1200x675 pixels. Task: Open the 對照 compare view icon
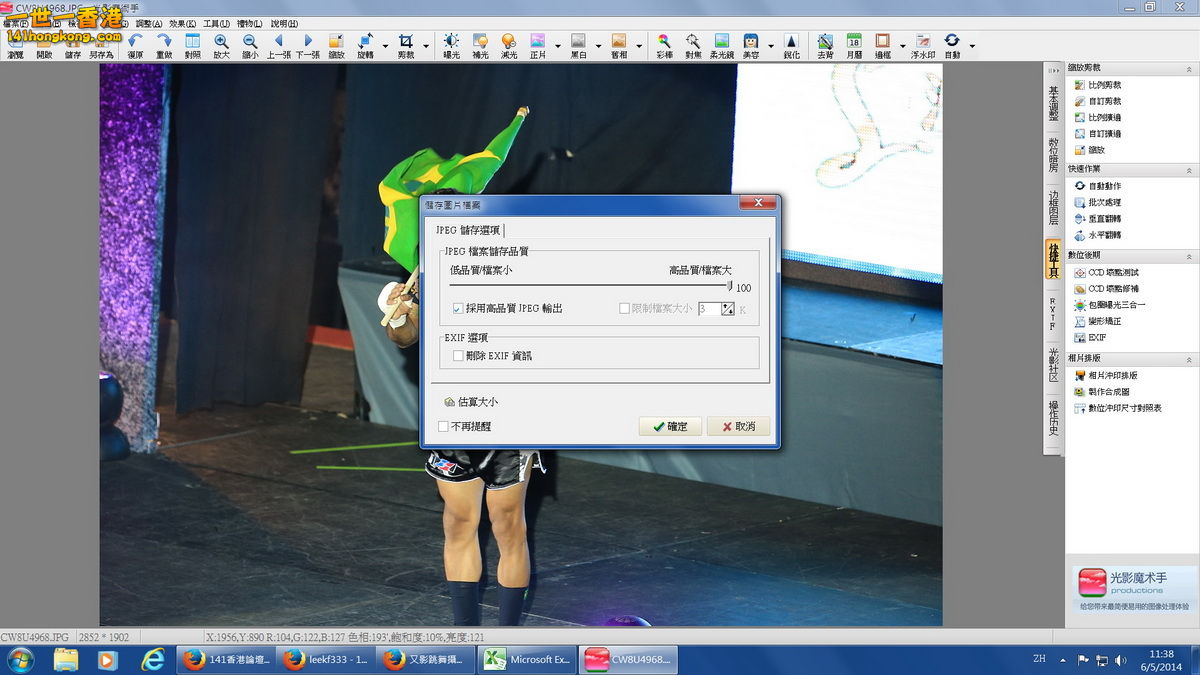coord(193,45)
